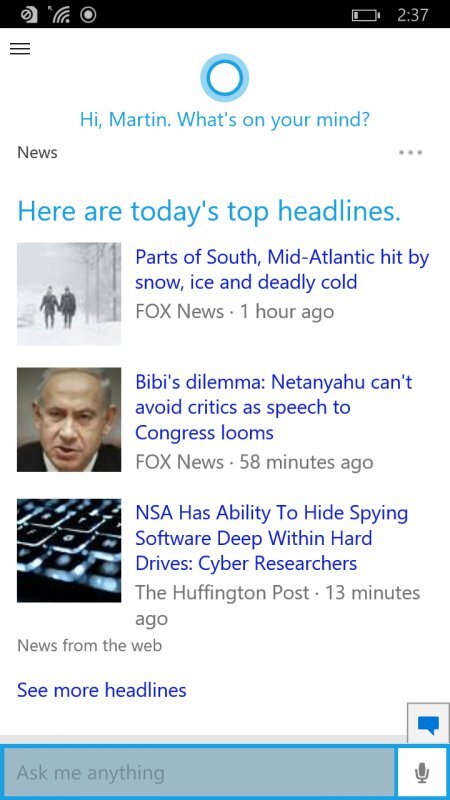Open the chat bubble feedback icon
Image resolution: width=450 pixels, height=800 pixels.
(x=428, y=724)
